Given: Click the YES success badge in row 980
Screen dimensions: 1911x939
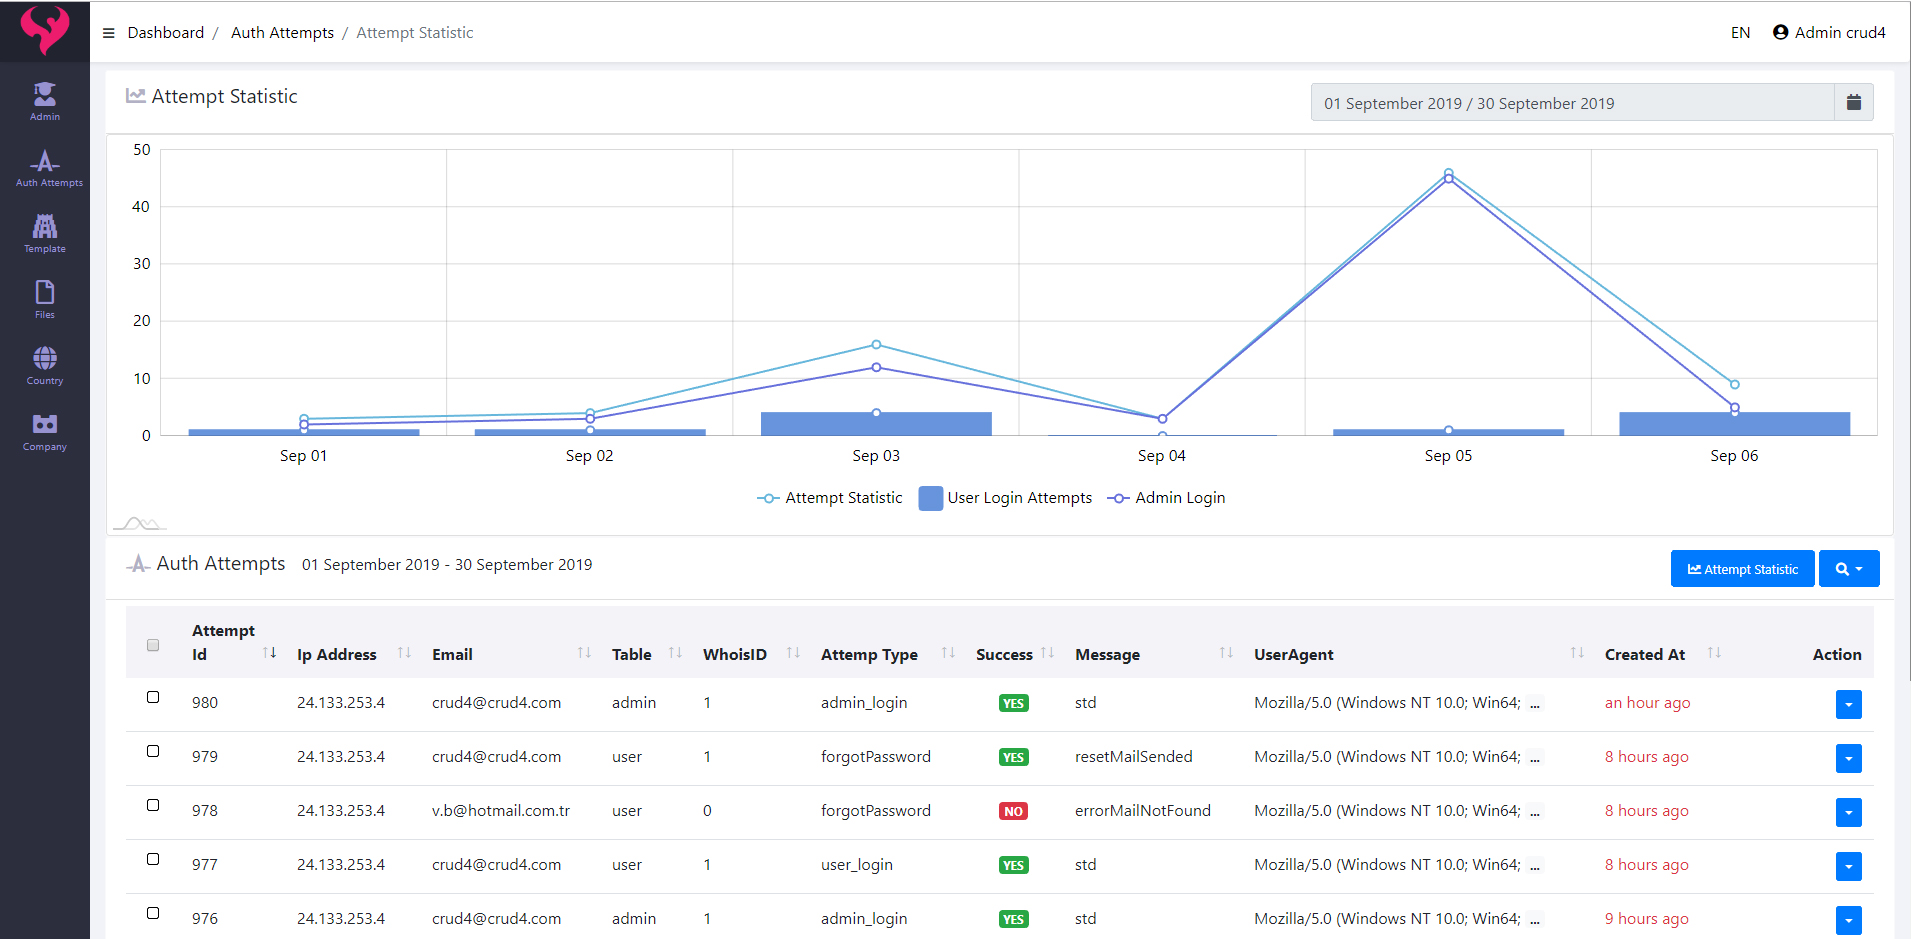Looking at the screenshot, I should 1013,703.
